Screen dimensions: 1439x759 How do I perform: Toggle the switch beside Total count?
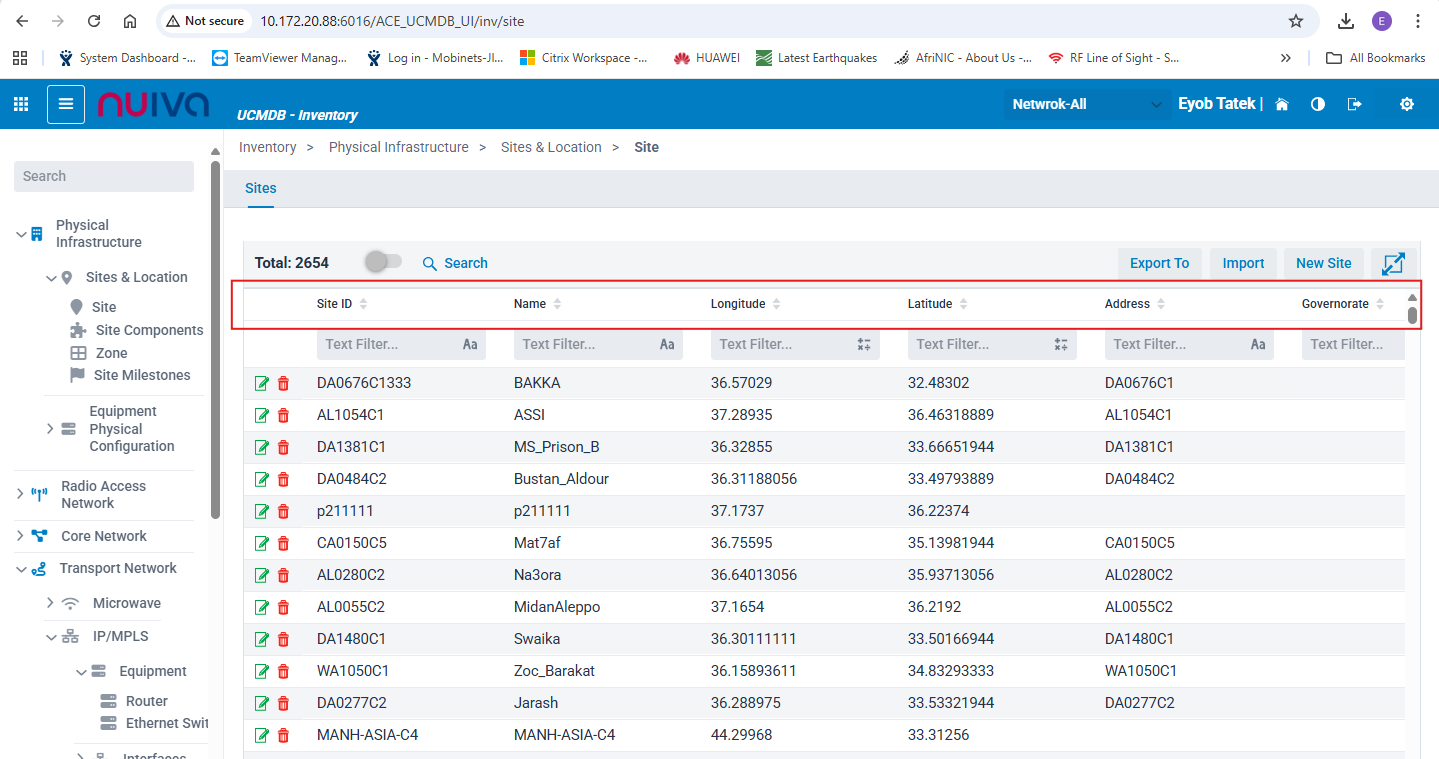(x=383, y=262)
